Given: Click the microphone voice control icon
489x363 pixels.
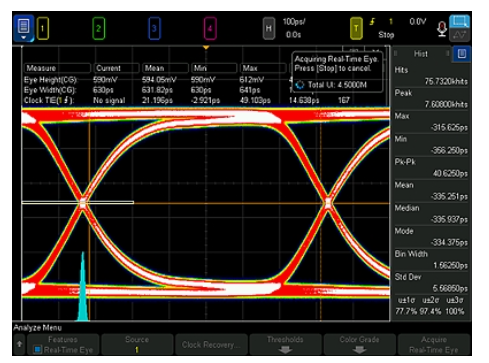Looking at the screenshot, I should click(442, 29).
